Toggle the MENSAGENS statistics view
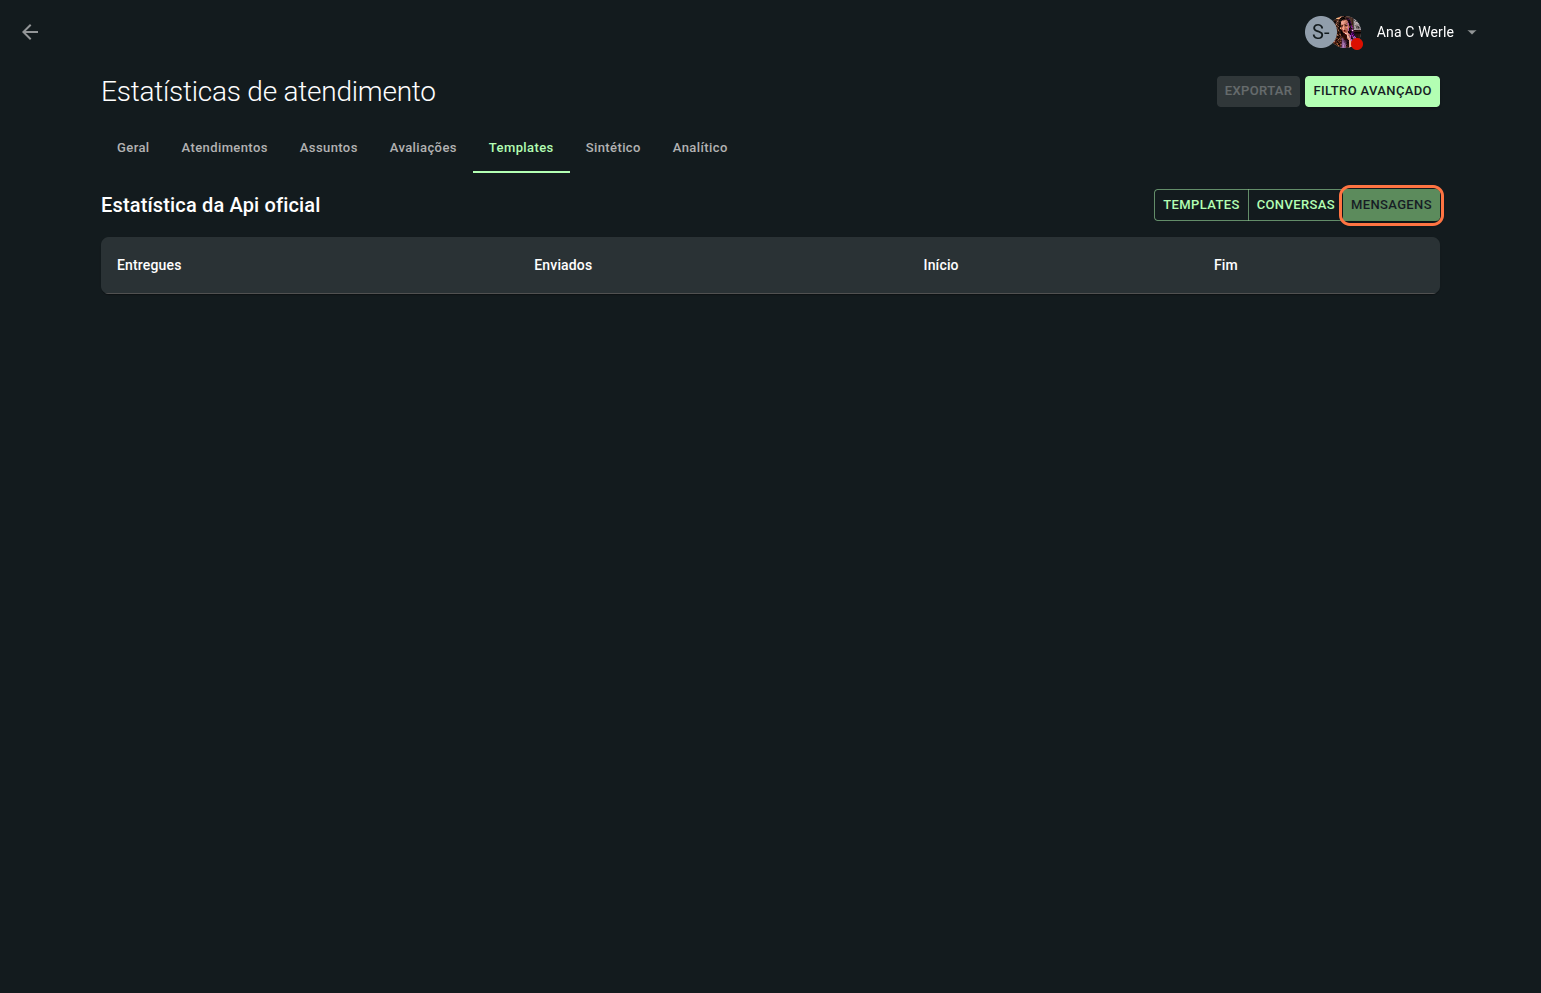 tap(1391, 205)
